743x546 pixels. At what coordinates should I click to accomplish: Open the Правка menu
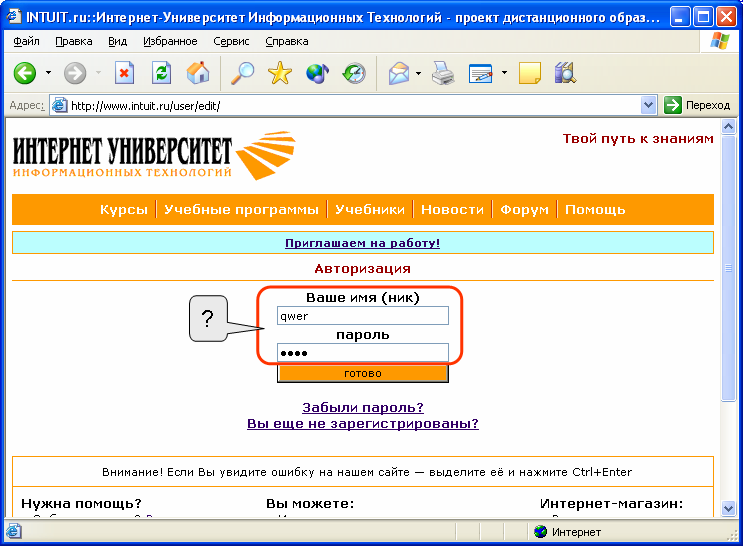point(73,41)
